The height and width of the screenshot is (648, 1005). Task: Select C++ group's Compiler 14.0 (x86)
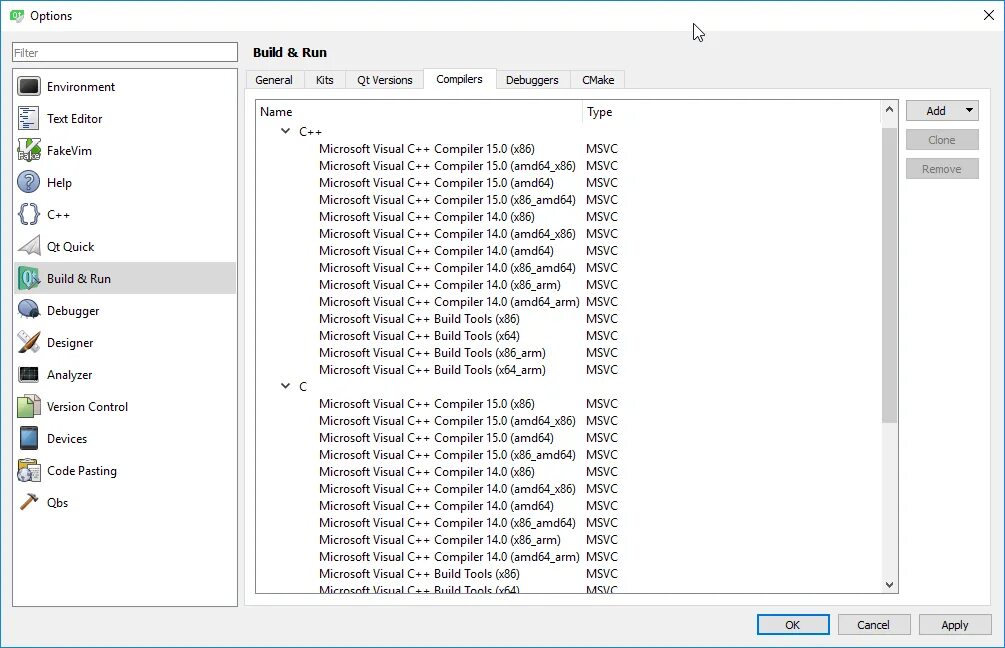coord(427,217)
